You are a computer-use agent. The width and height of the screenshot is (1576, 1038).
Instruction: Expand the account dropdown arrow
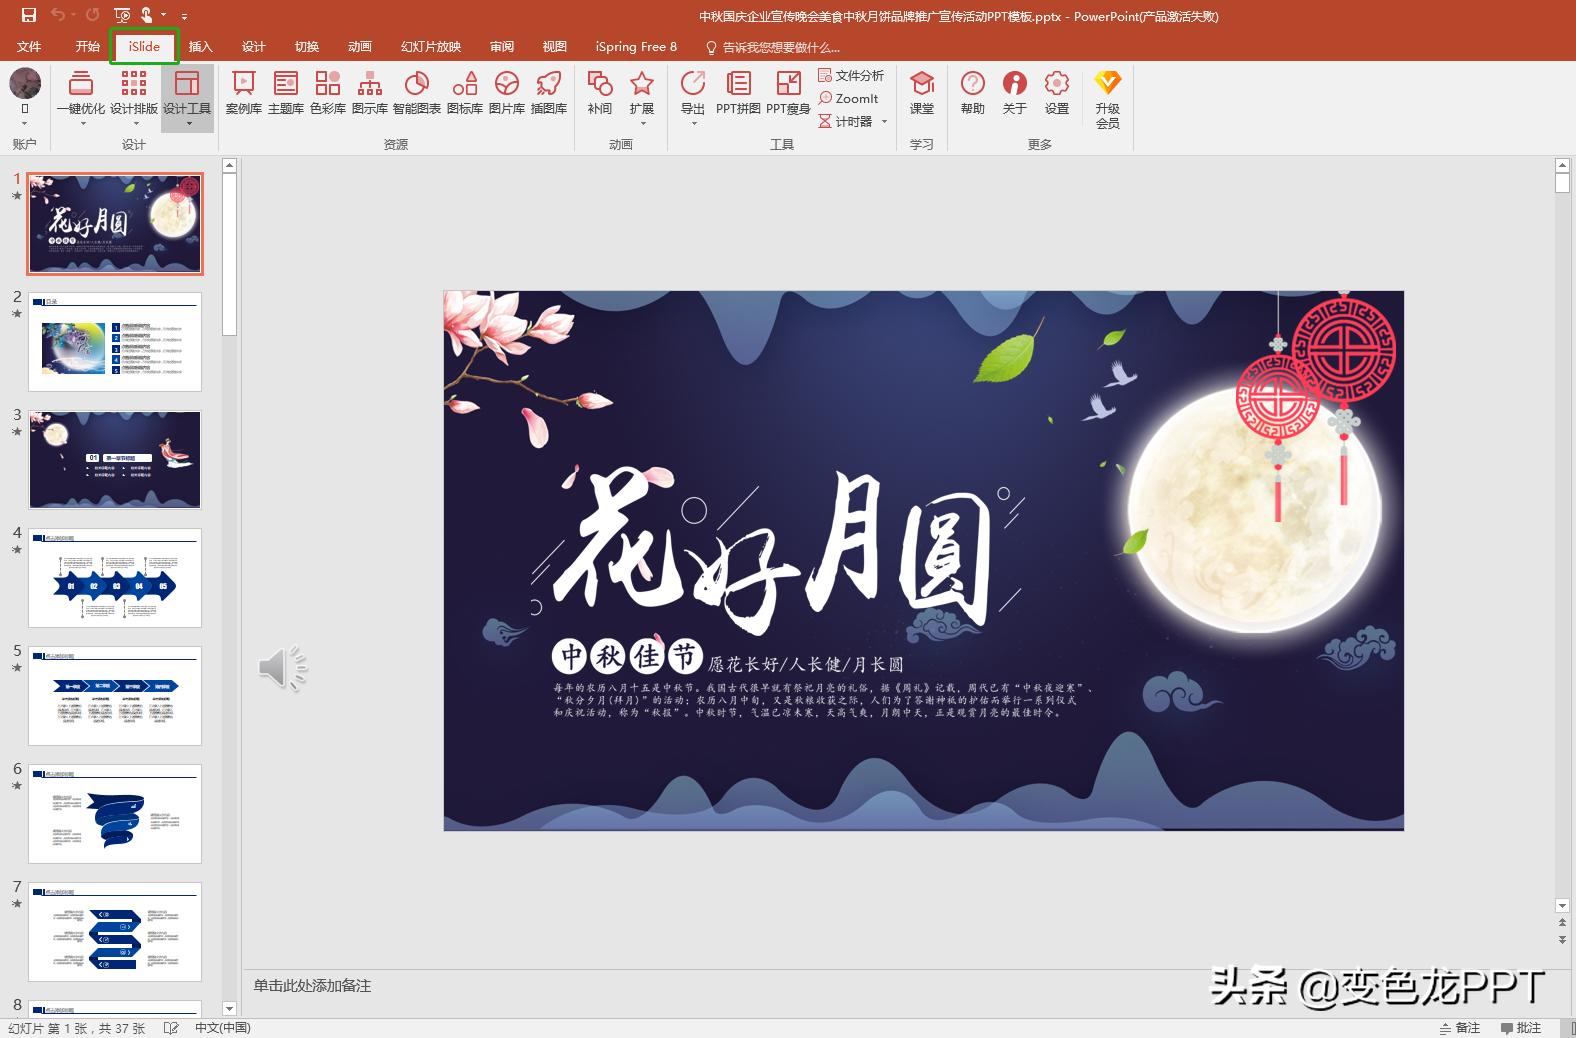(25, 124)
